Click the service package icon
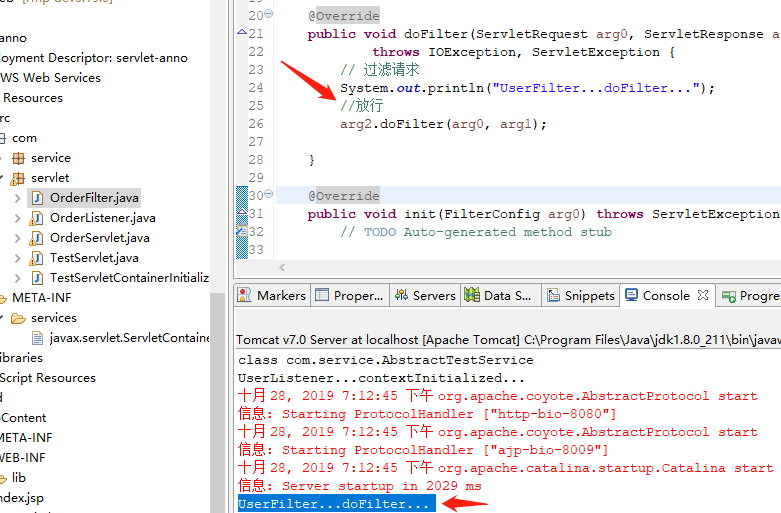This screenshot has height=513, width=781. click(18, 158)
